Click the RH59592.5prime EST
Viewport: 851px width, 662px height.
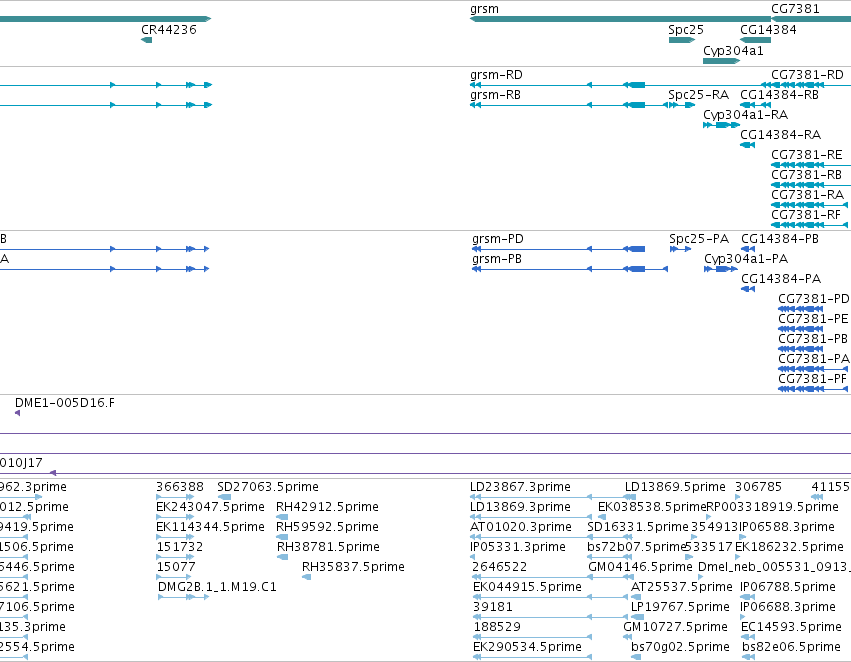(282, 537)
